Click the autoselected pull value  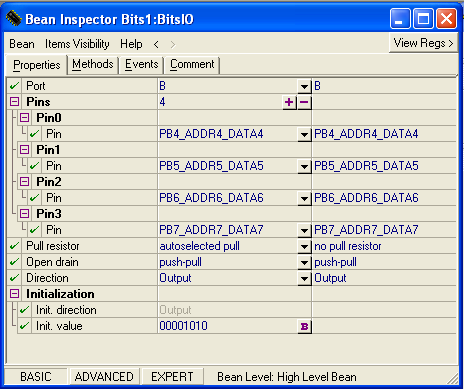pyautogui.click(x=199, y=246)
